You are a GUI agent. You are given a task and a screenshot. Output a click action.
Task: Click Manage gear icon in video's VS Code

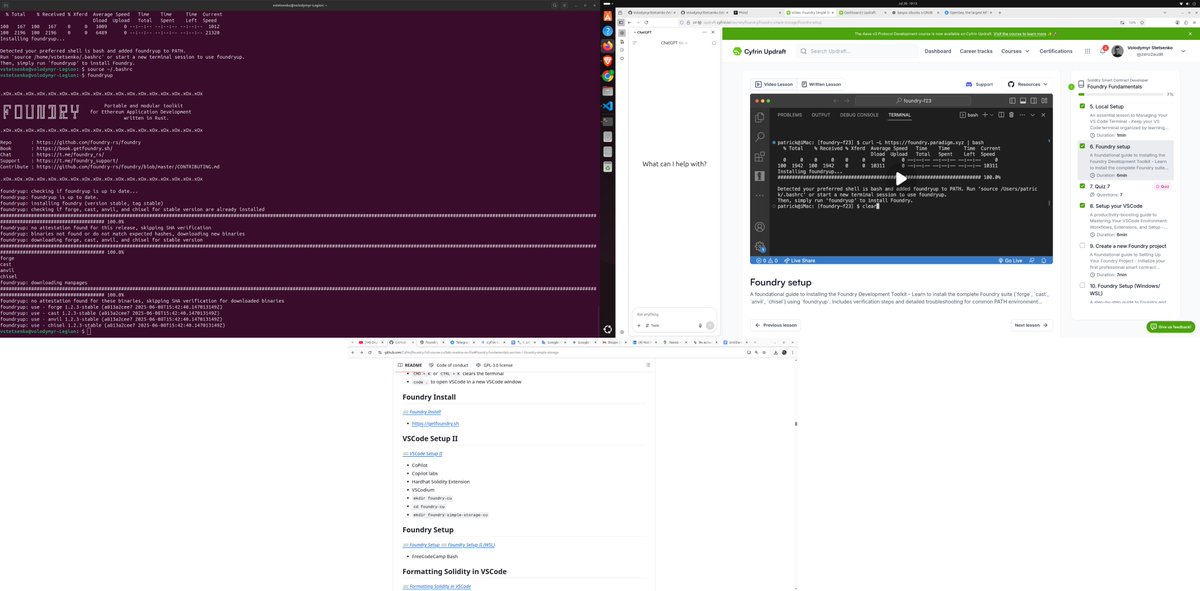point(760,245)
